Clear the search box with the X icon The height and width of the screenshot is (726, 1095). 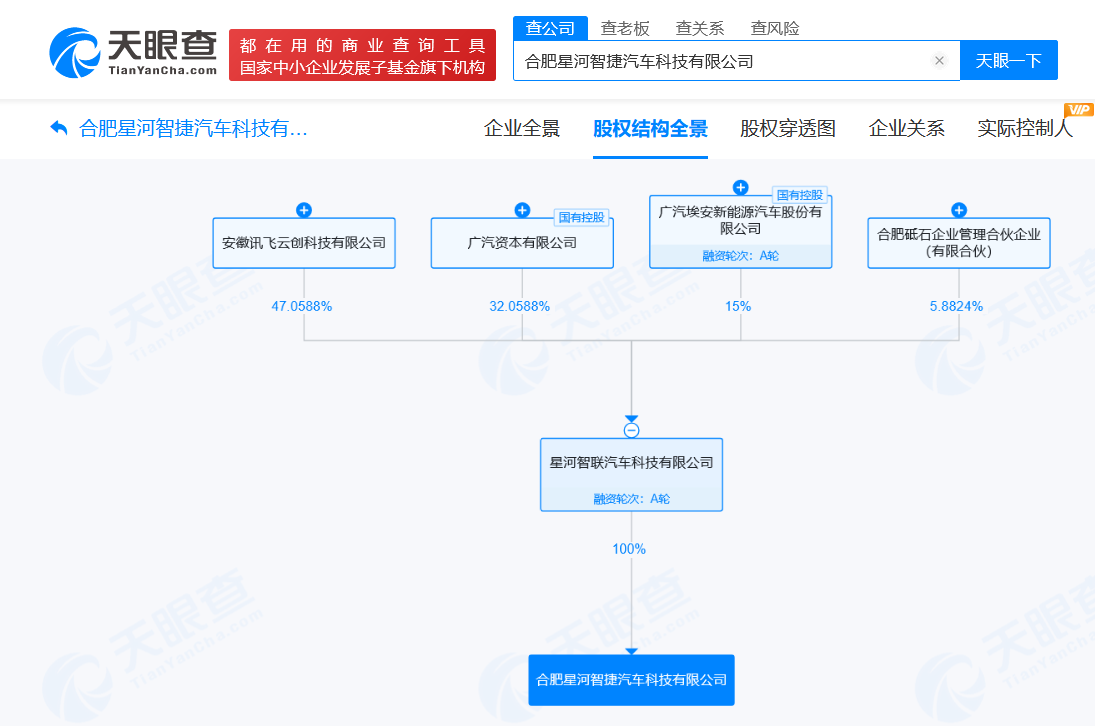pos(939,60)
